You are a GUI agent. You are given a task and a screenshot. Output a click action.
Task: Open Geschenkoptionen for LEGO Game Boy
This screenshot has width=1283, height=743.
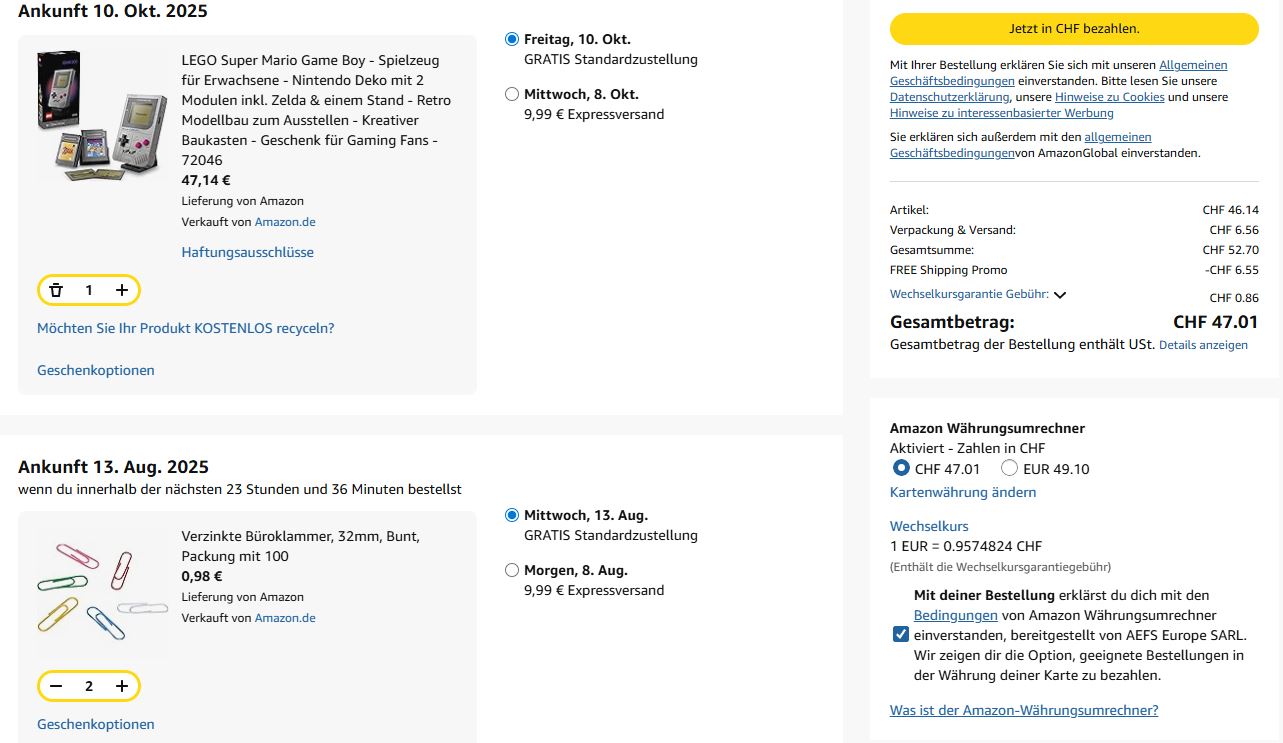click(96, 370)
